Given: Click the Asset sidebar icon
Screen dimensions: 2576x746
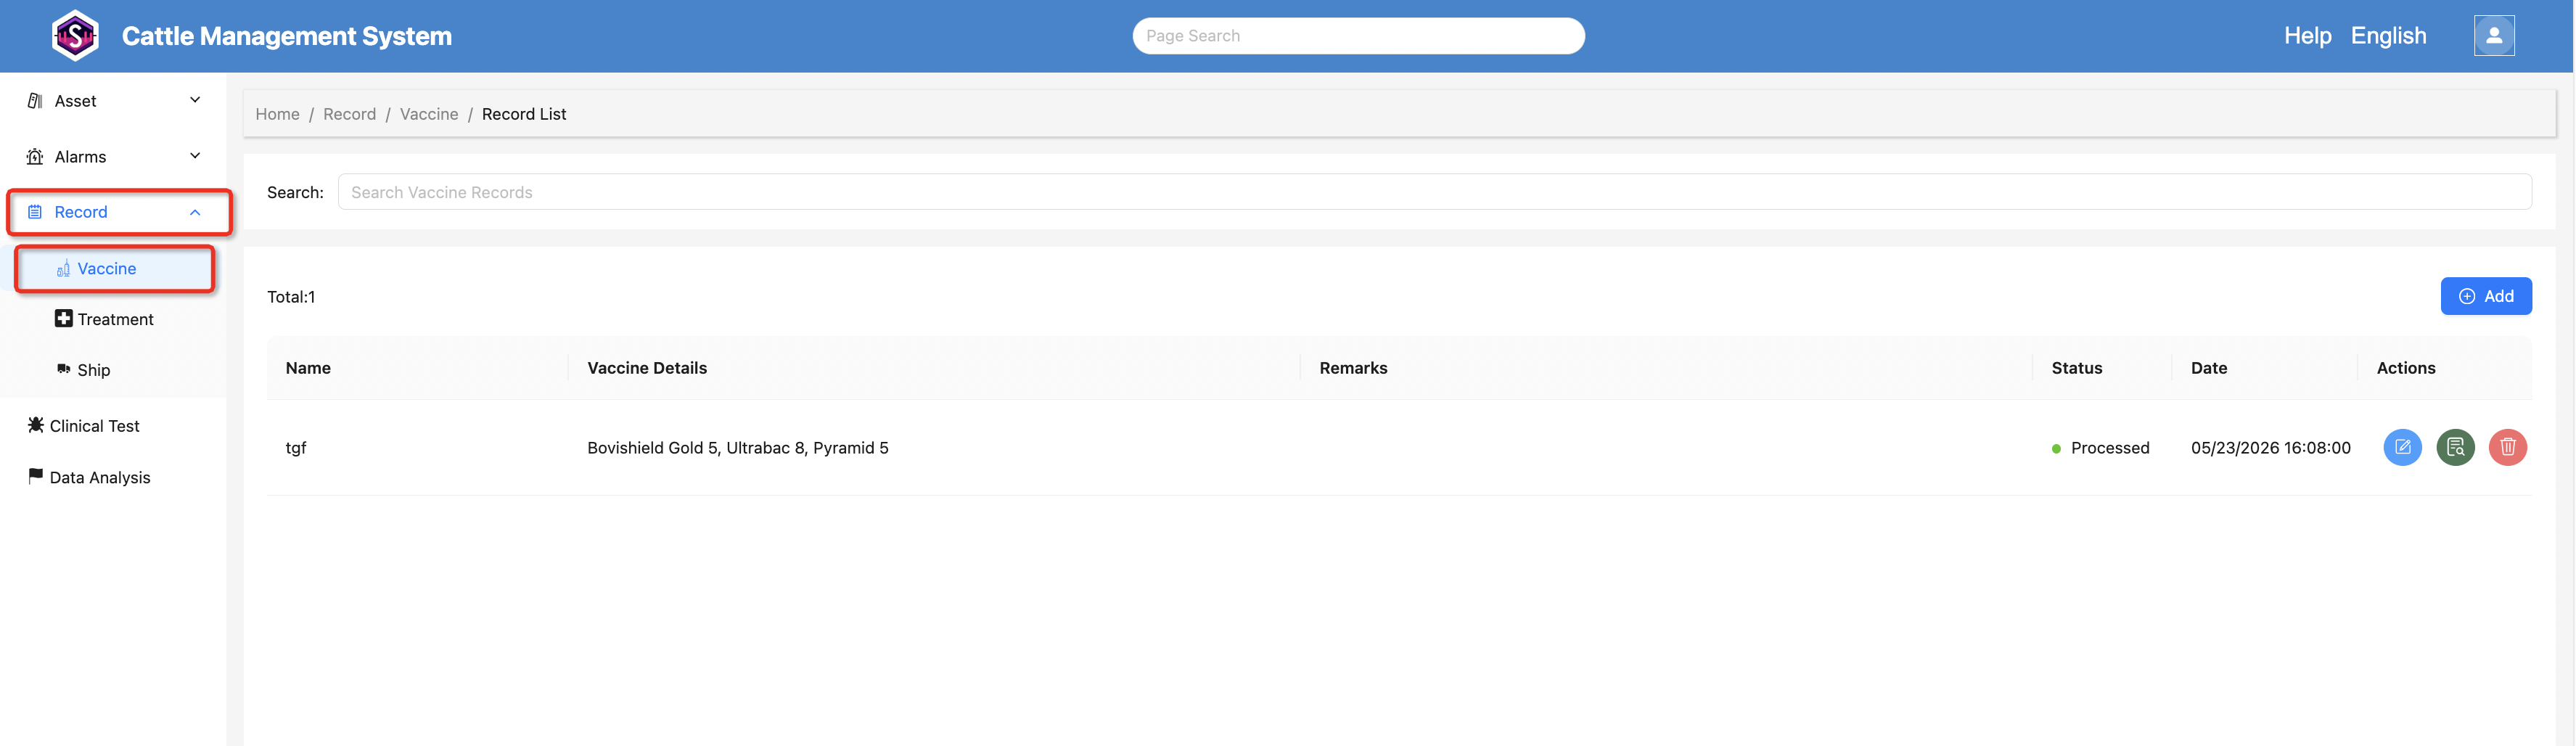Looking at the screenshot, I should 35,101.
